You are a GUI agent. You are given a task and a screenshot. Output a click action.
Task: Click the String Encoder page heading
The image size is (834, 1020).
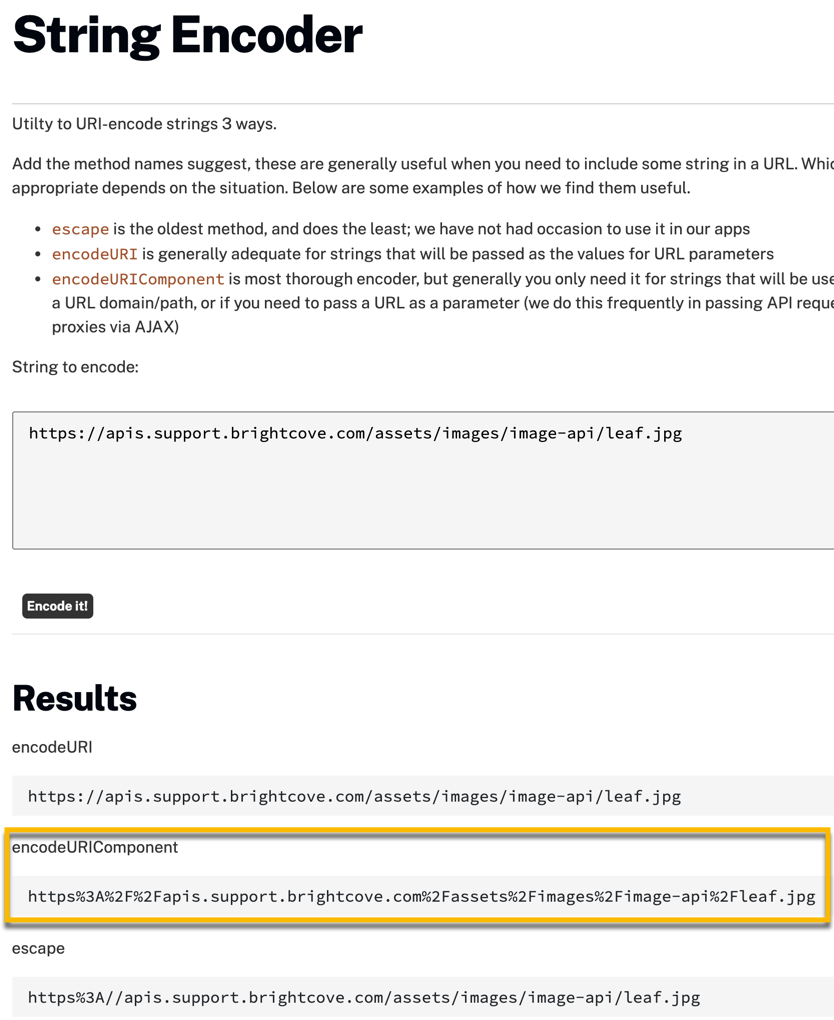coord(187,35)
